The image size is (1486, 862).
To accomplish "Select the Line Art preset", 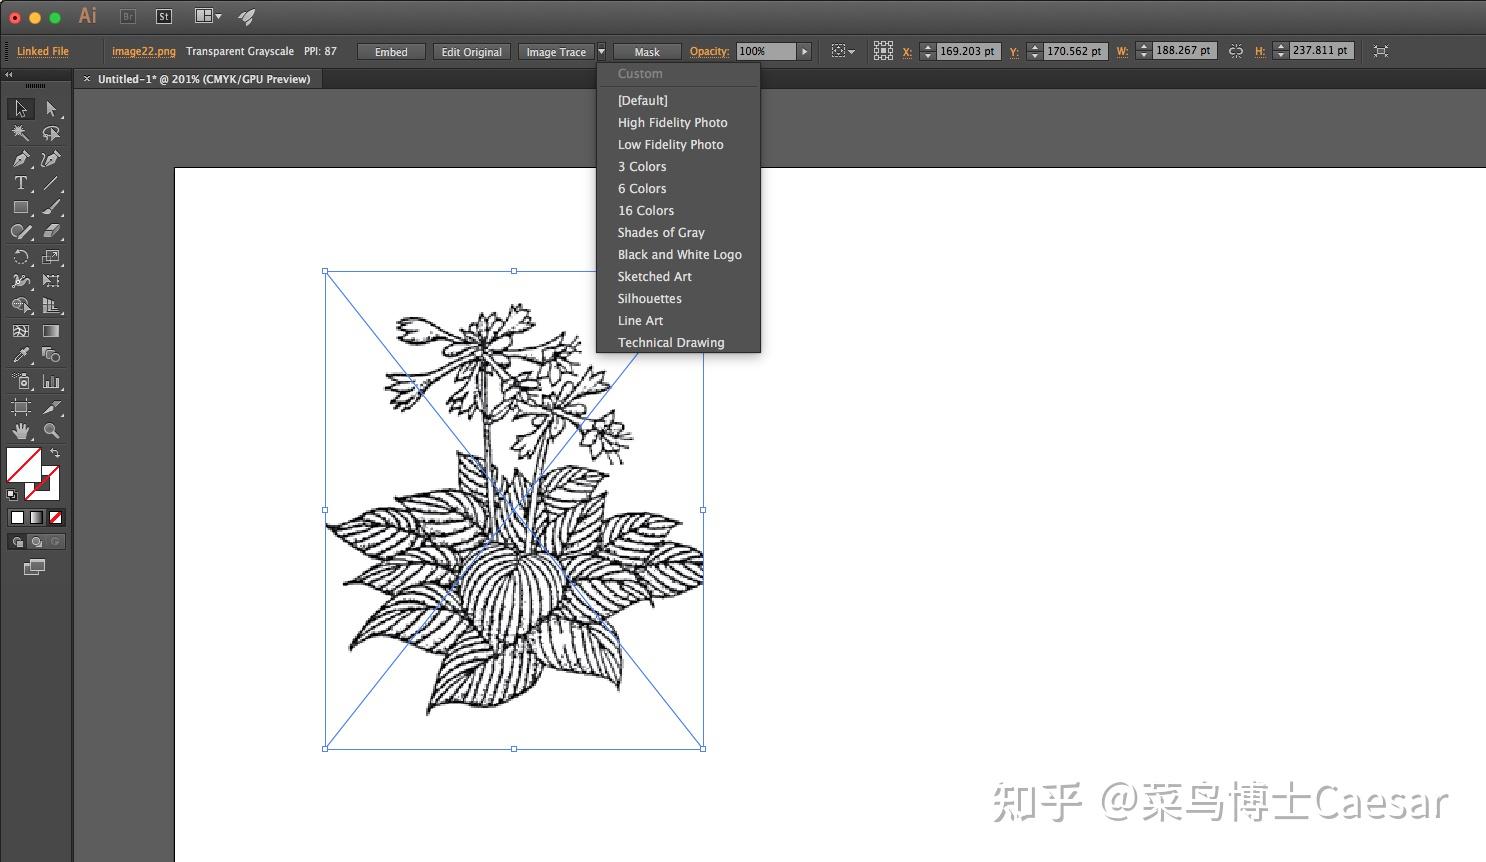I will click(x=640, y=321).
